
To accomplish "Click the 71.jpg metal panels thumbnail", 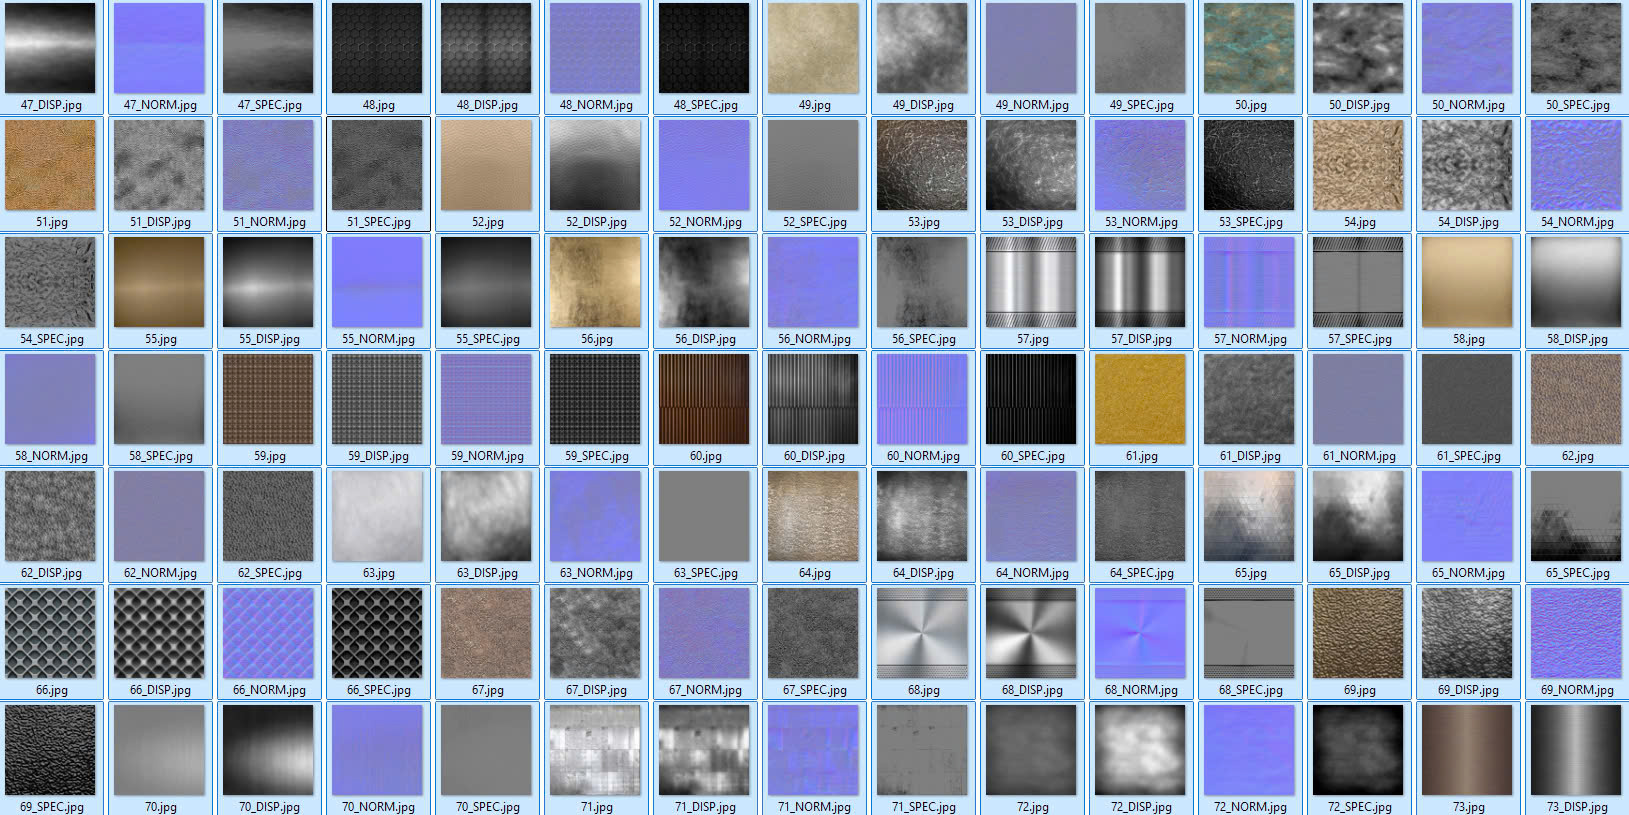I will coord(595,750).
